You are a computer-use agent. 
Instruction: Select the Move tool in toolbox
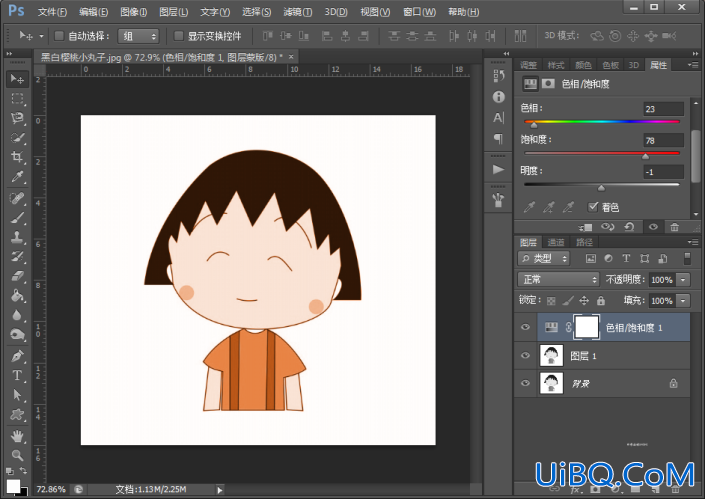coord(17,79)
